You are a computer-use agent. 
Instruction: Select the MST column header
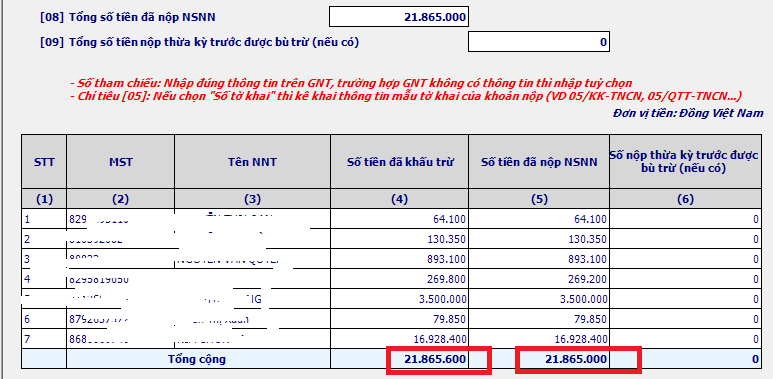pos(121,162)
